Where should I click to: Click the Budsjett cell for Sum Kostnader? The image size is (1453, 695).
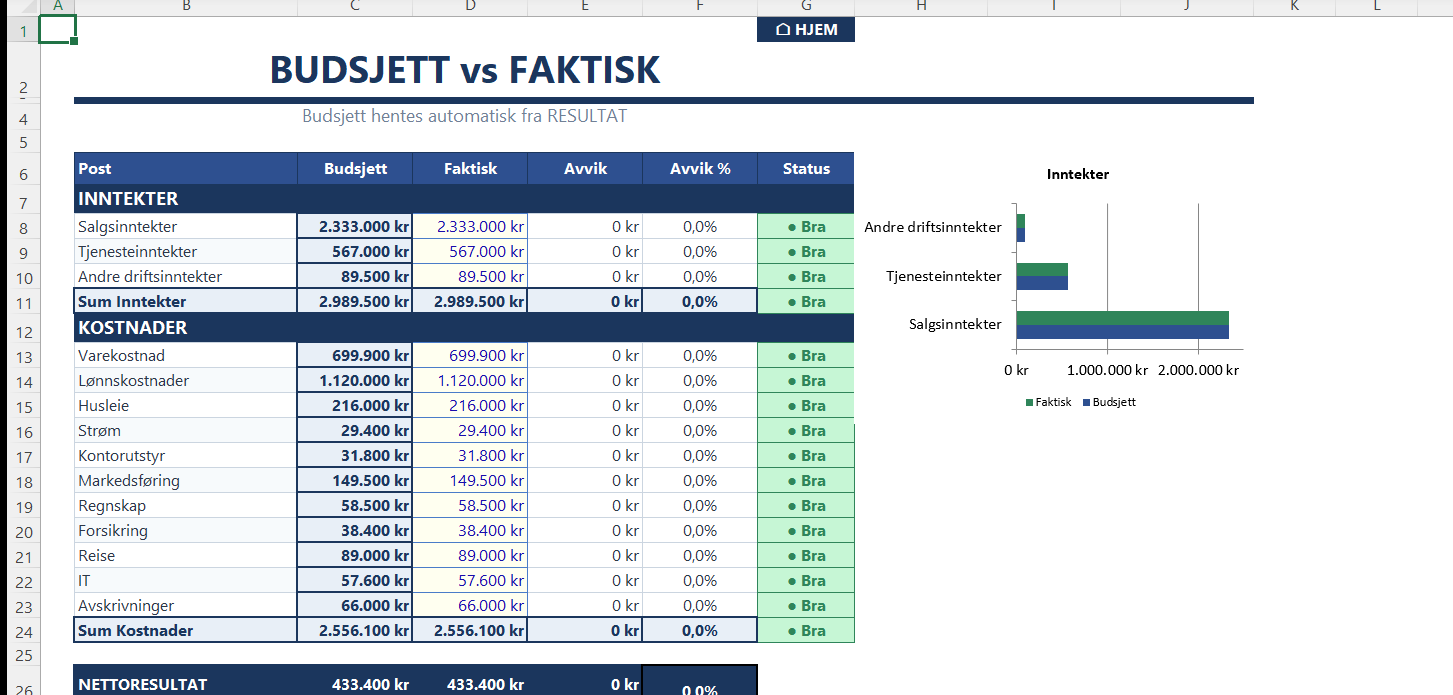tap(355, 631)
